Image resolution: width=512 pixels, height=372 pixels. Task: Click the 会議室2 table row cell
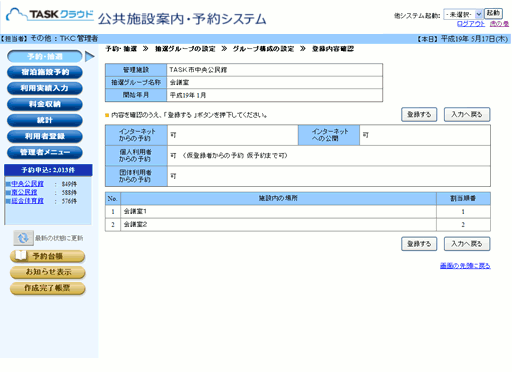pyautogui.click(x=278, y=224)
